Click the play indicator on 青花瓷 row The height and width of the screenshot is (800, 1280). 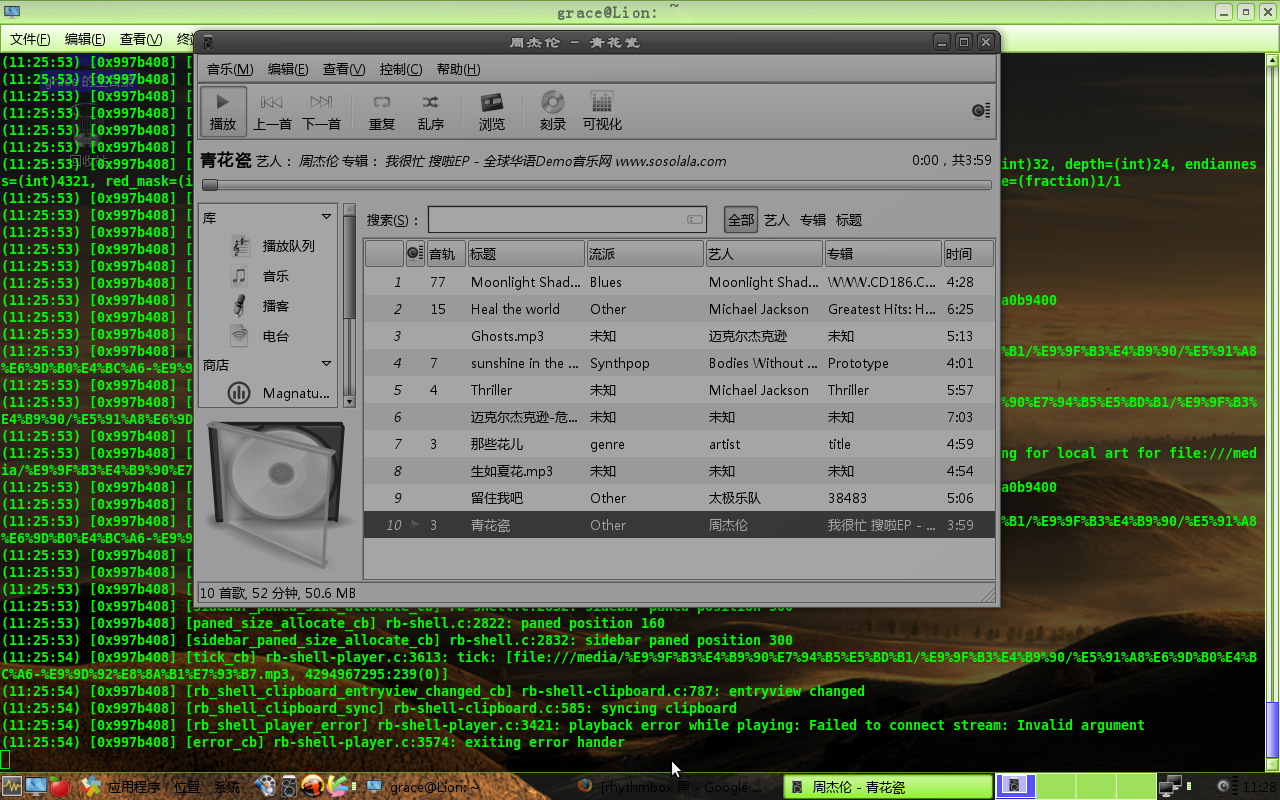pos(415,525)
